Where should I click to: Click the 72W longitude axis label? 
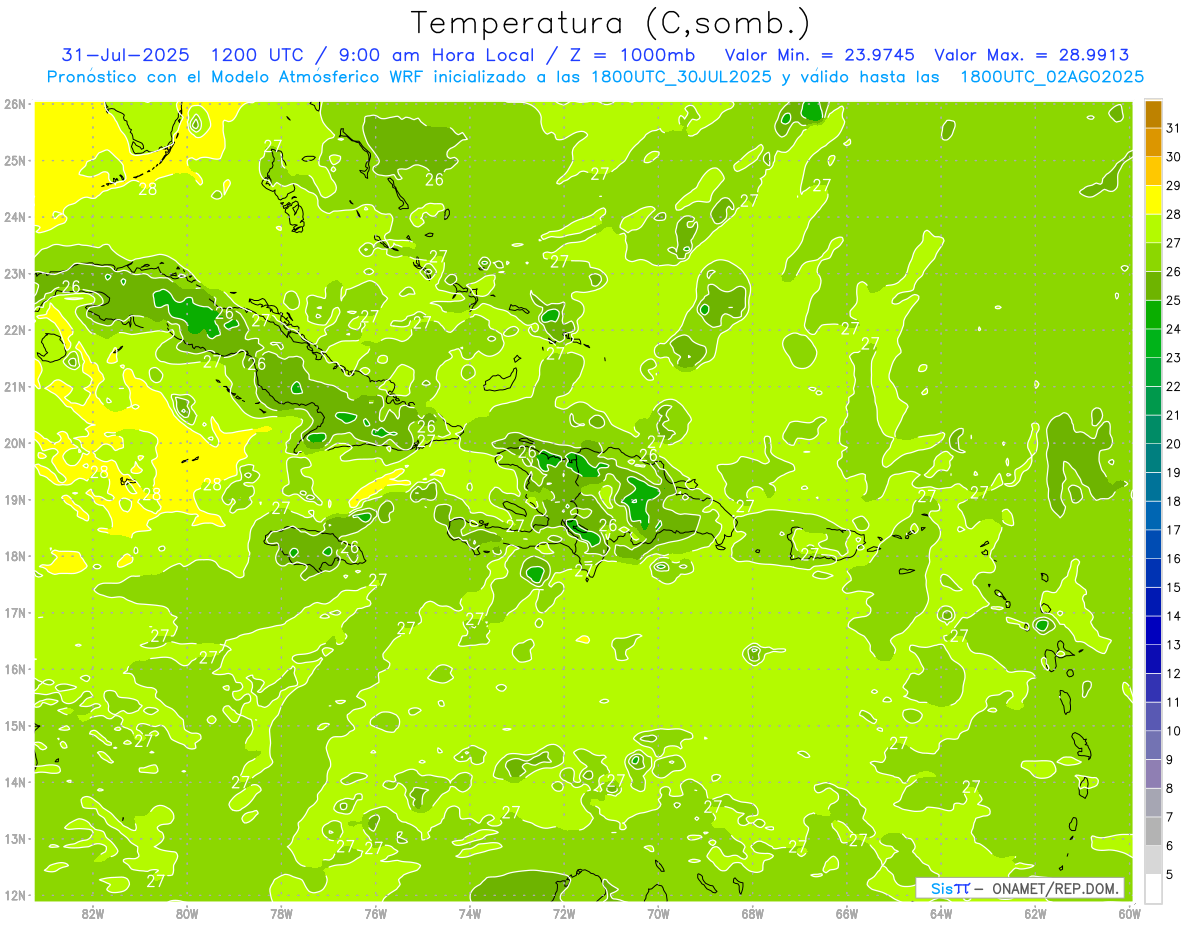pos(564,913)
